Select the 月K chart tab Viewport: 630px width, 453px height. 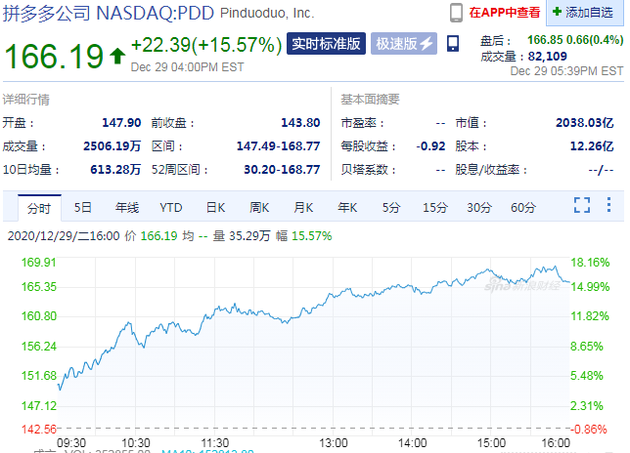pyautogui.click(x=303, y=207)
